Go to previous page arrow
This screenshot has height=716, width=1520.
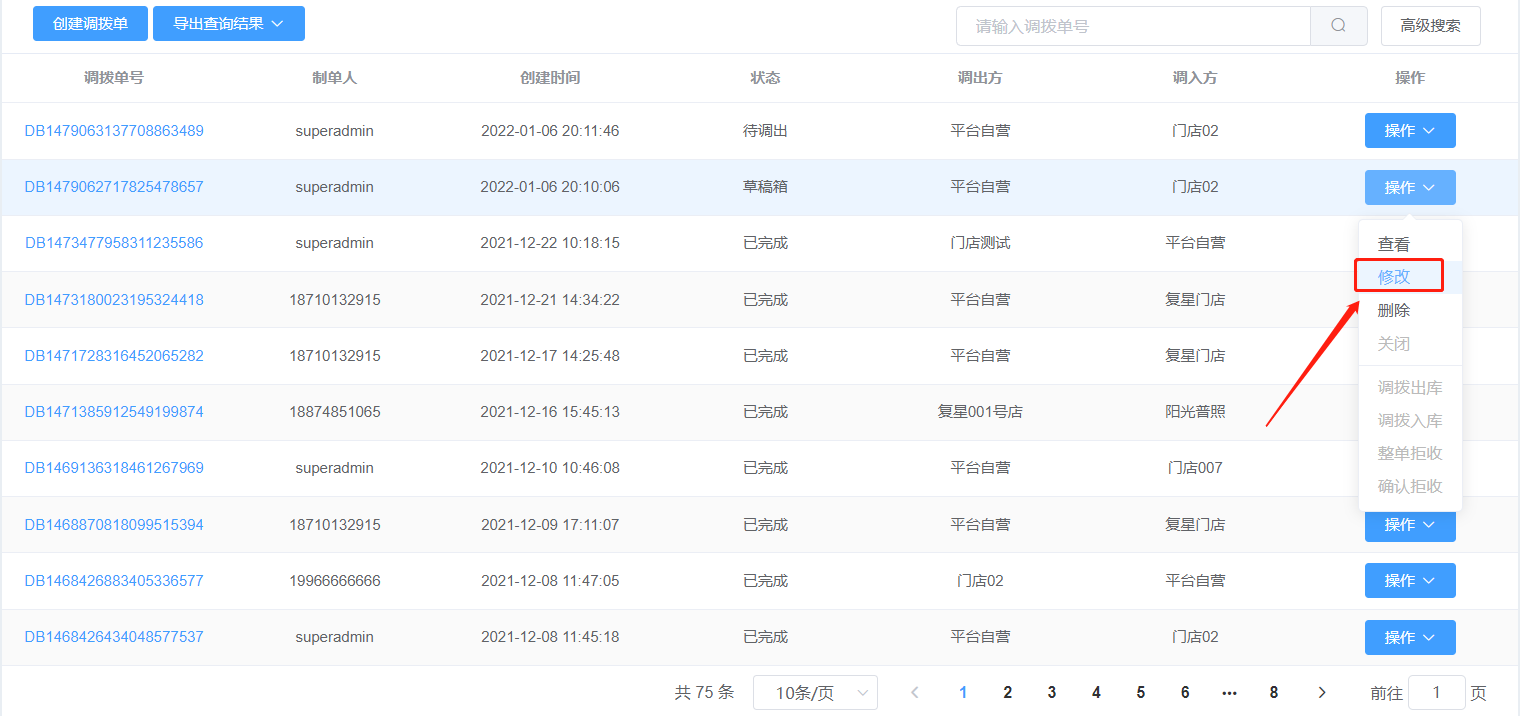(914, 693)
